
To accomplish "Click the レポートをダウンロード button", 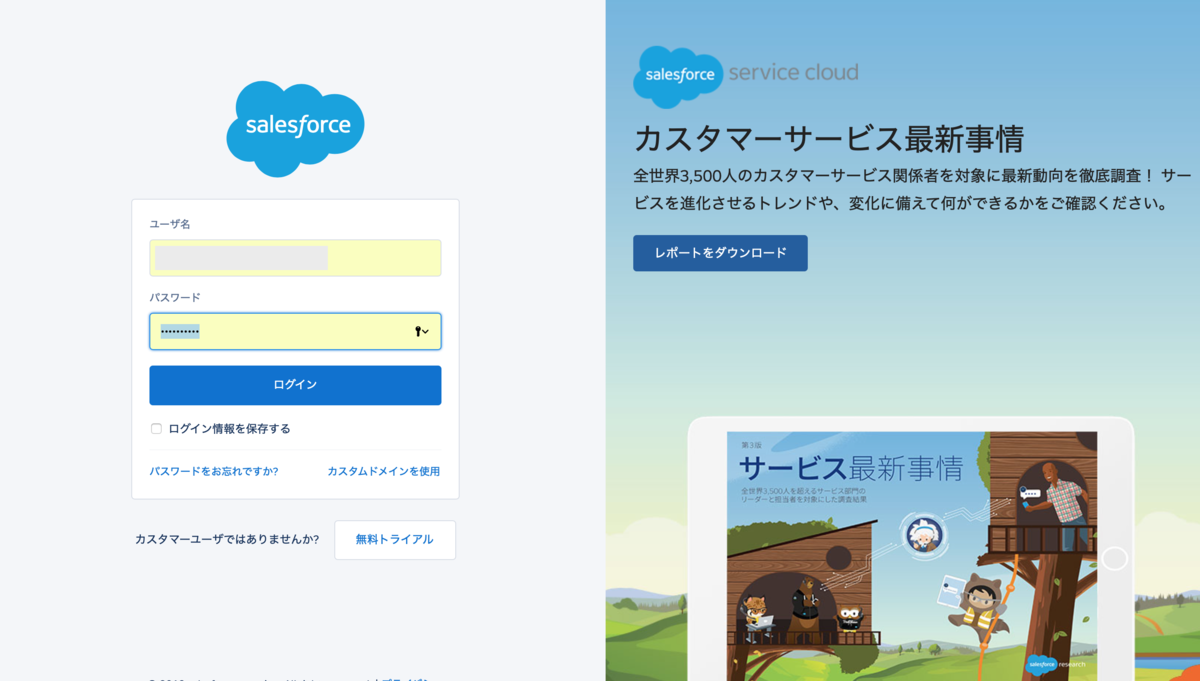I will click(x=719, y=253).
